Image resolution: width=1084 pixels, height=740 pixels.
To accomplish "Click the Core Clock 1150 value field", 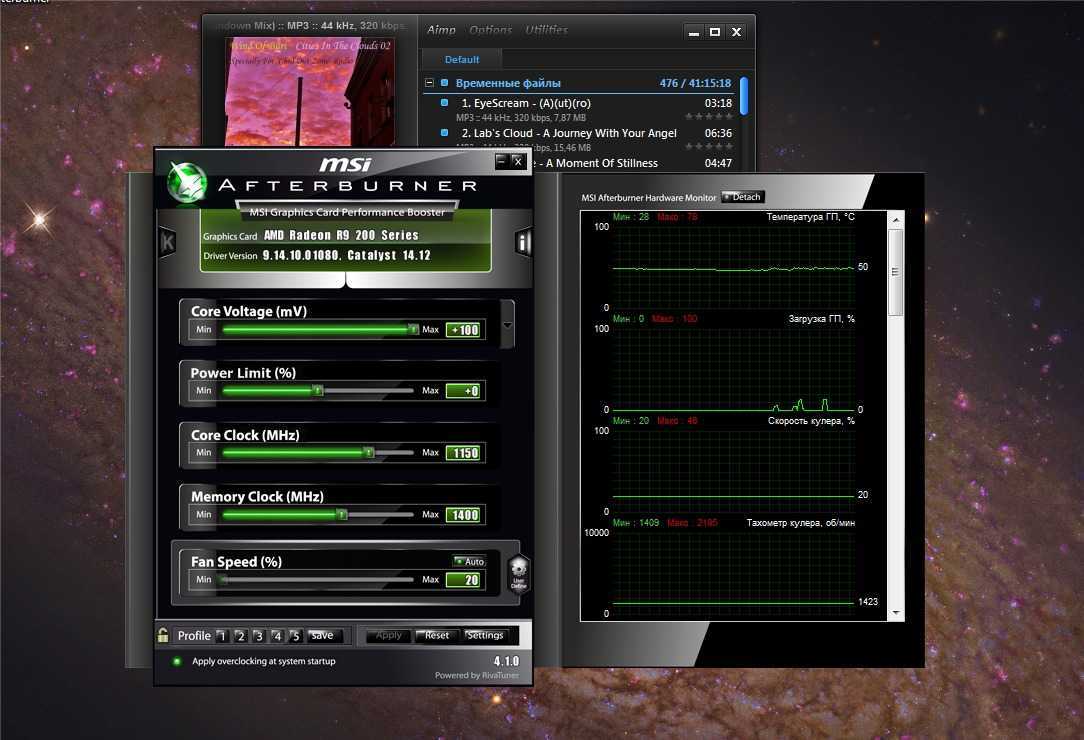I will [x=463, y=453].
